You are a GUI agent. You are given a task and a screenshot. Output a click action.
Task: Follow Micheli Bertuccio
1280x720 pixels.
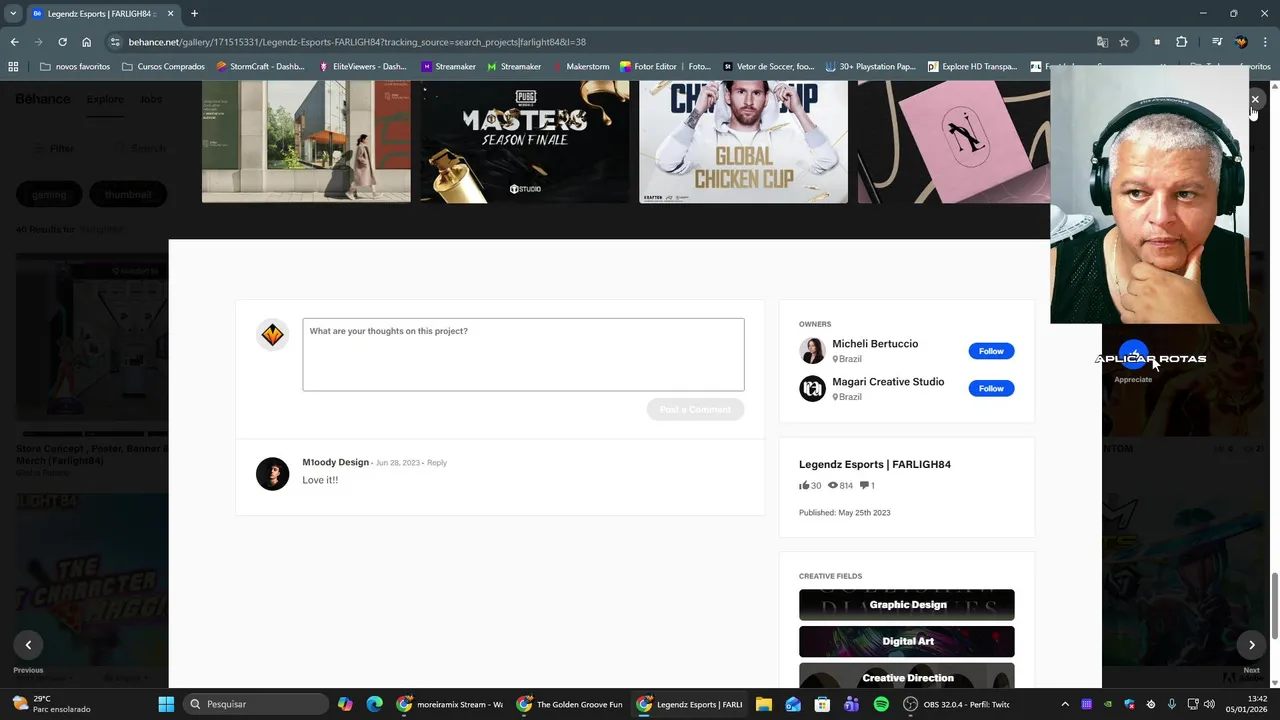[991, 351]
